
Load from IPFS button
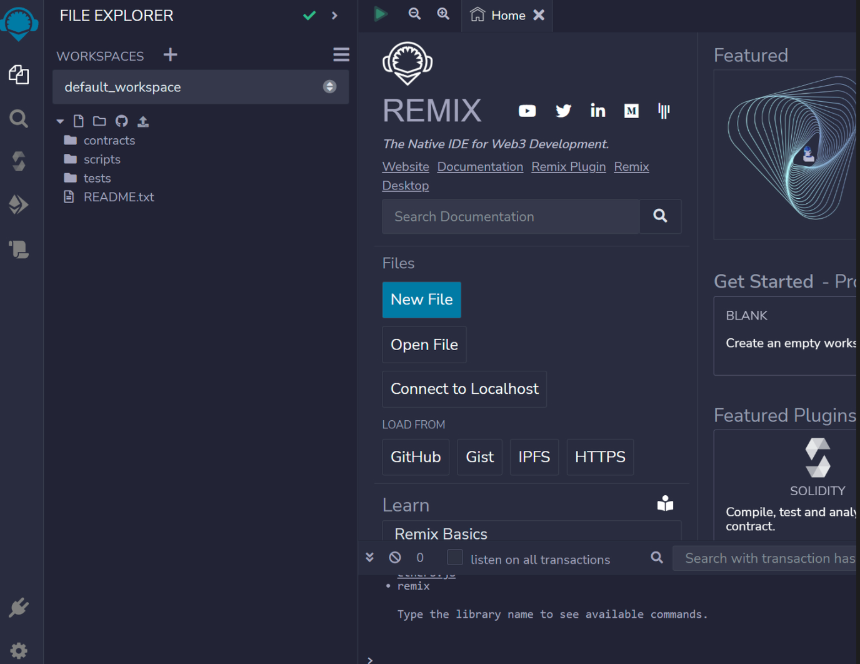point(534,457)
